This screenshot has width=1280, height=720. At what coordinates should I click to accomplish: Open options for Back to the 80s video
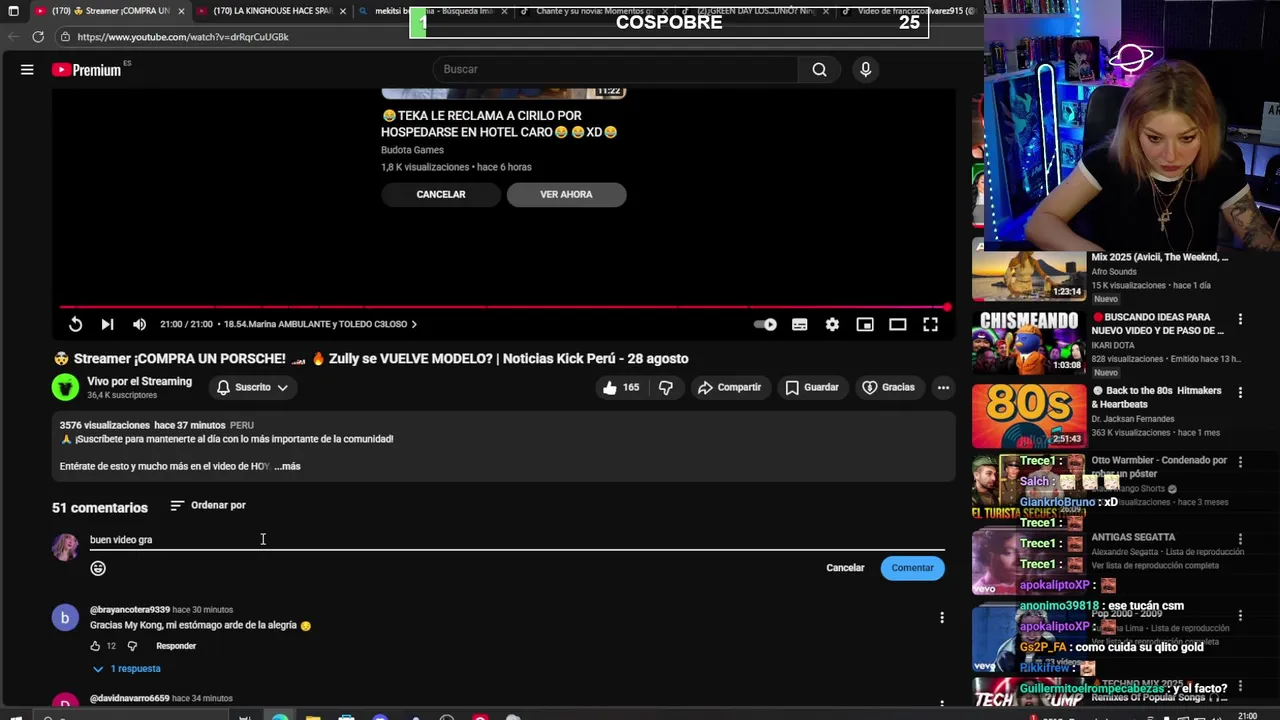coord(1240,392)
